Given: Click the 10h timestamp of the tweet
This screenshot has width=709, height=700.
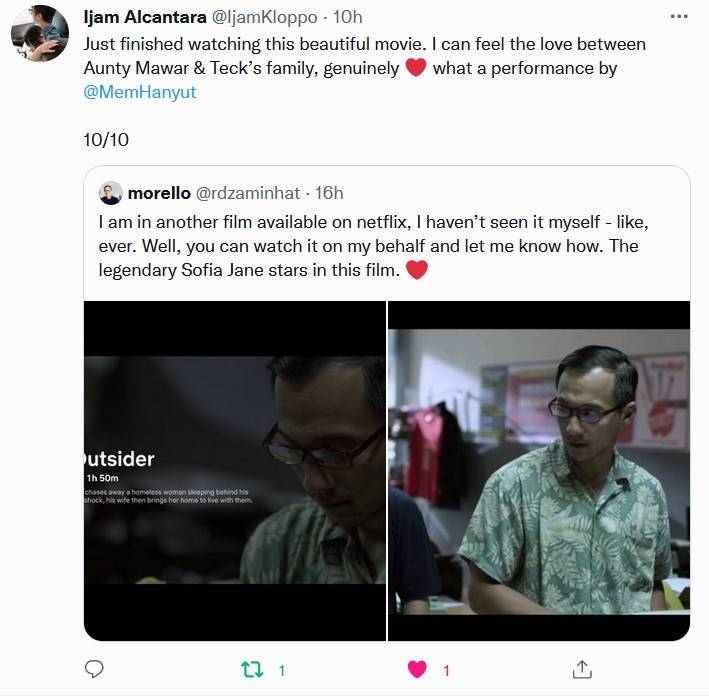Looking at the screenshot, I should tap(348, 17).
